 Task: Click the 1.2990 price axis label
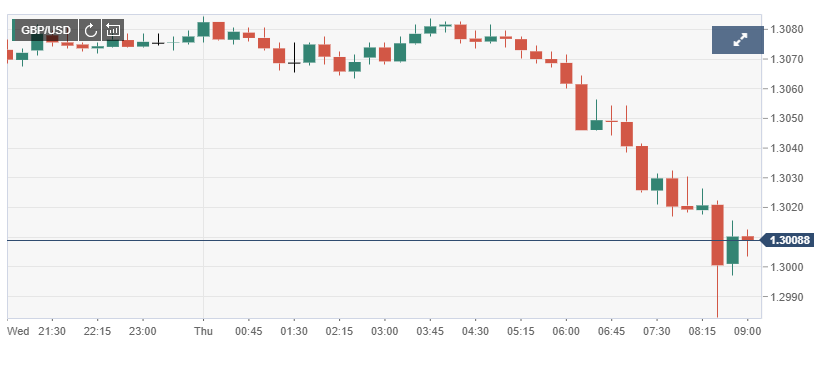[x=785, y=297]
